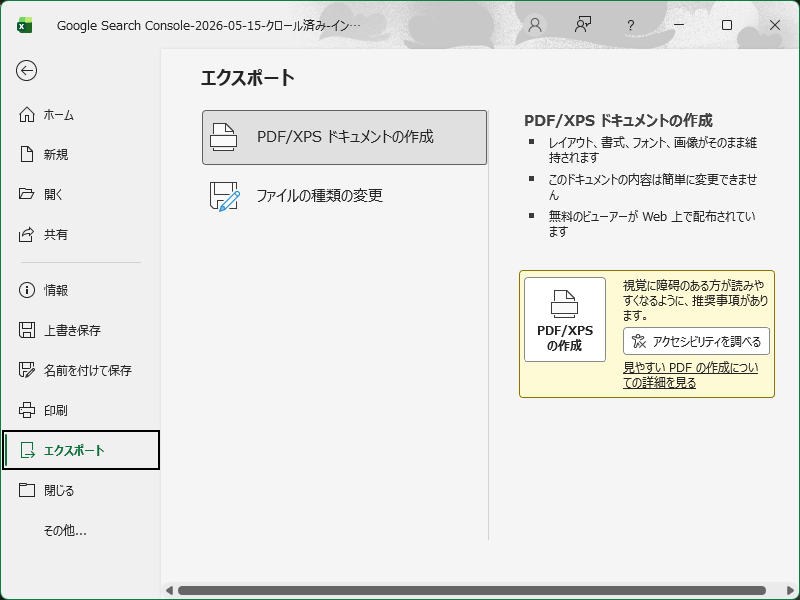This screenshot has width=800, height=600.
Task: Select 新規 in the sidebar
Action: point(81,154)
